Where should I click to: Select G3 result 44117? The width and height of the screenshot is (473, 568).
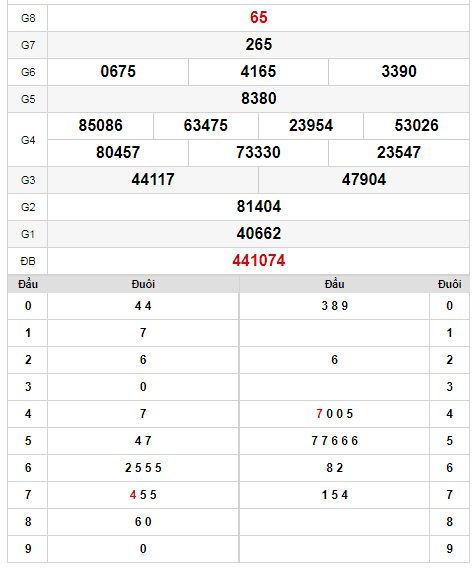(x=153, y=180)
